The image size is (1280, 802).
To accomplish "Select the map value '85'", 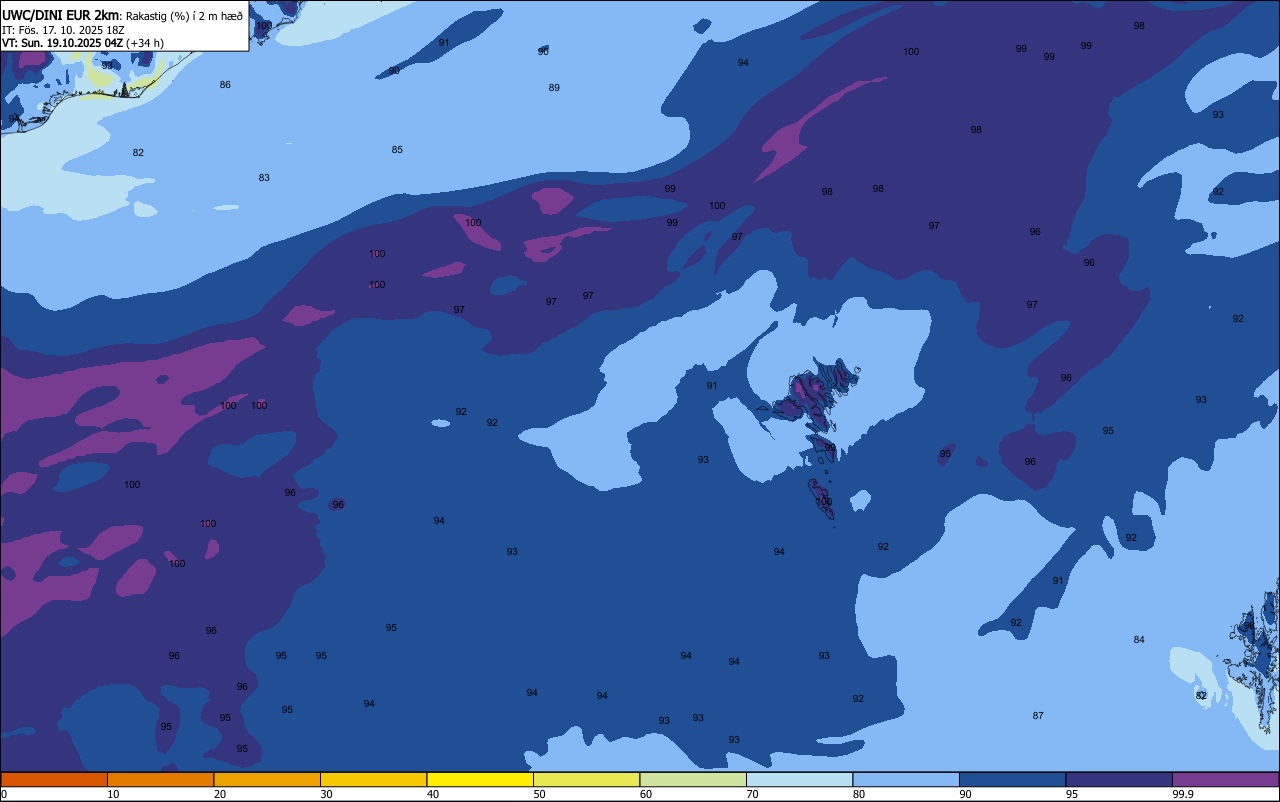I will coord(397,150).
